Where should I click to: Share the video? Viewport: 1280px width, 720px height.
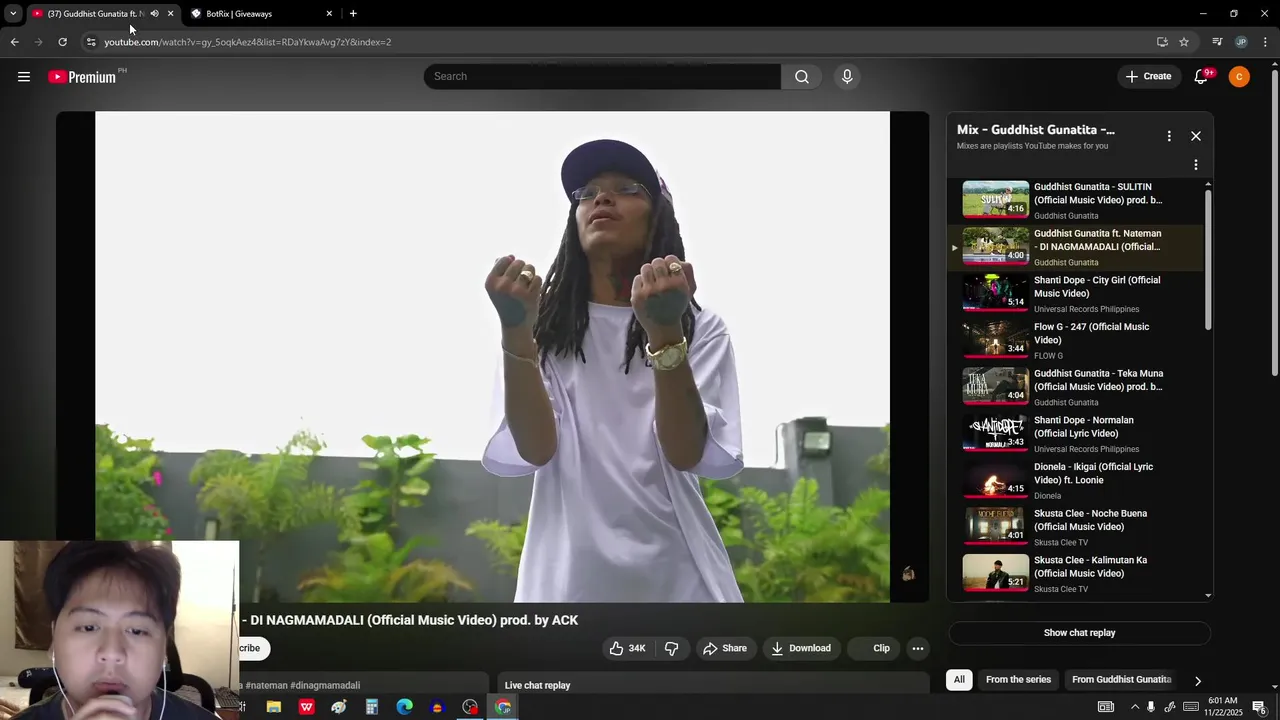pyautogui.click(x=725, y=648)
